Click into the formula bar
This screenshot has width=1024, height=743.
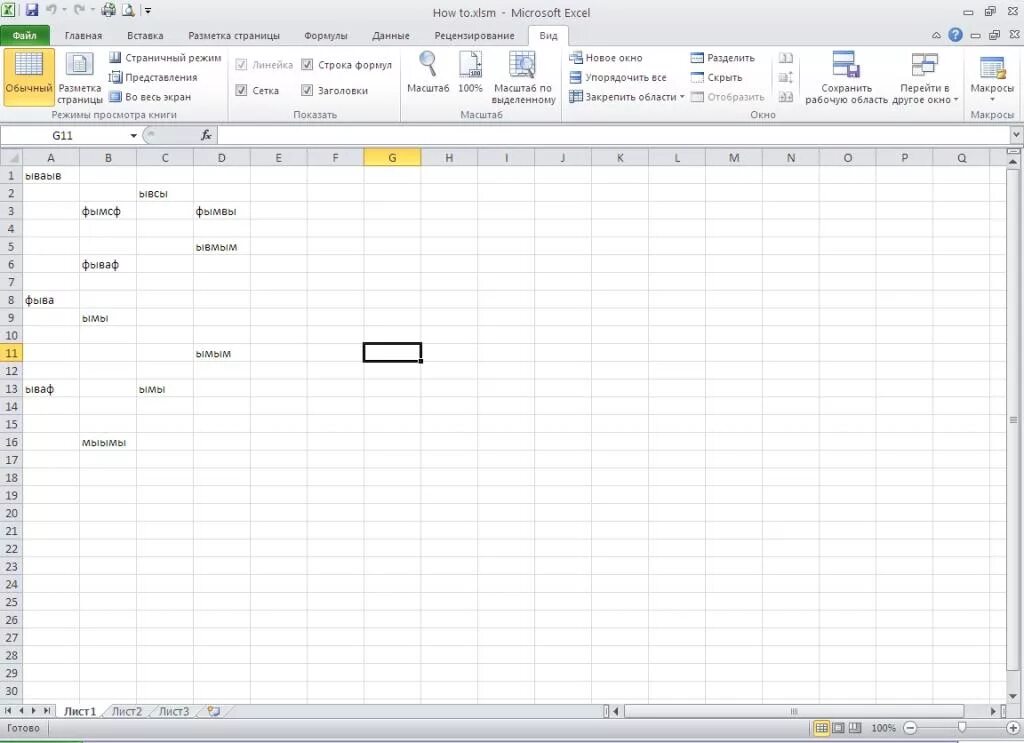coord(613,136)
